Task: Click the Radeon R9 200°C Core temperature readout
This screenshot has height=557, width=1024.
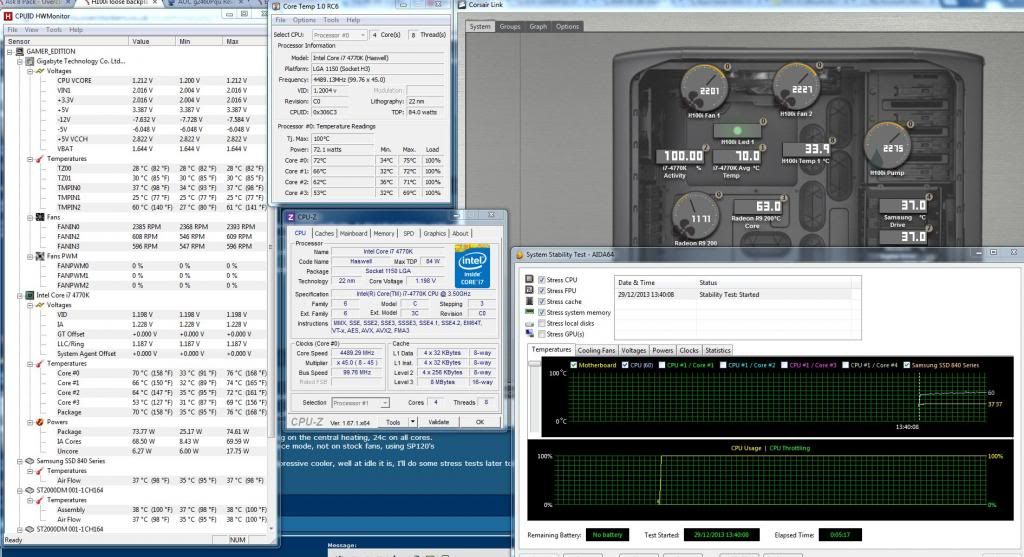Action: point(756,208)
